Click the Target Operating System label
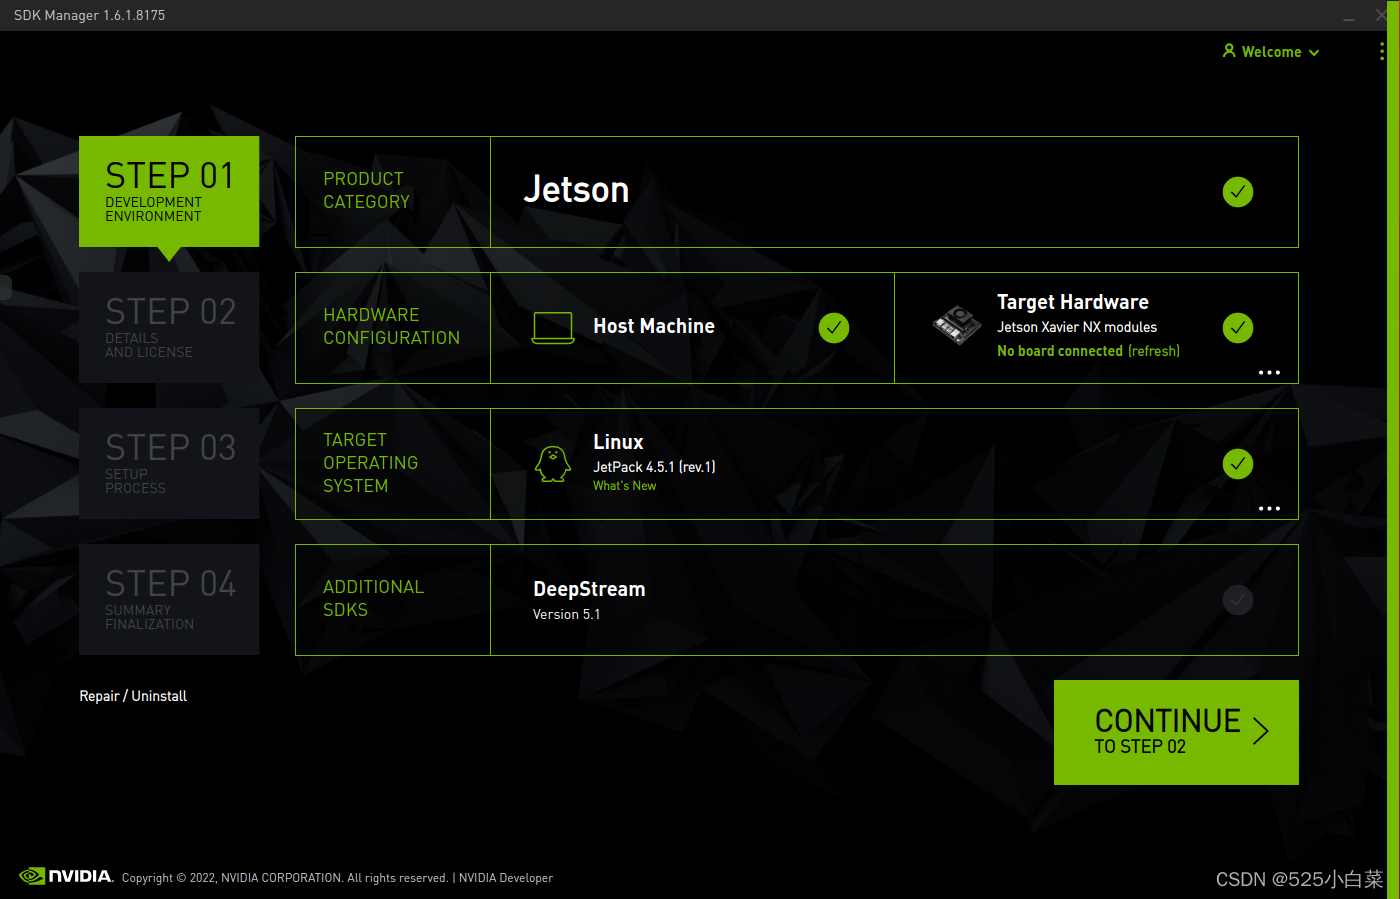The height and width of the screenshot is (899, 1400). click(x=370, y=463)
